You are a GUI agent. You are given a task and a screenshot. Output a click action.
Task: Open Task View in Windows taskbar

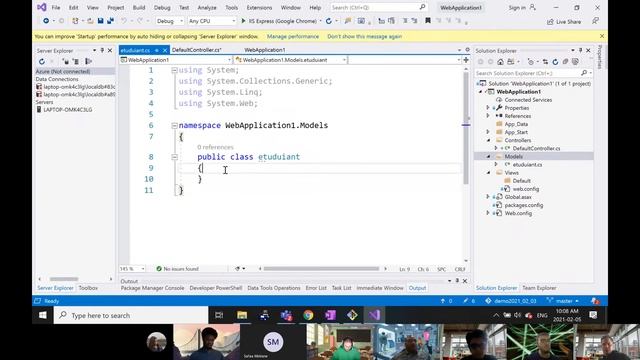point(219,315)
